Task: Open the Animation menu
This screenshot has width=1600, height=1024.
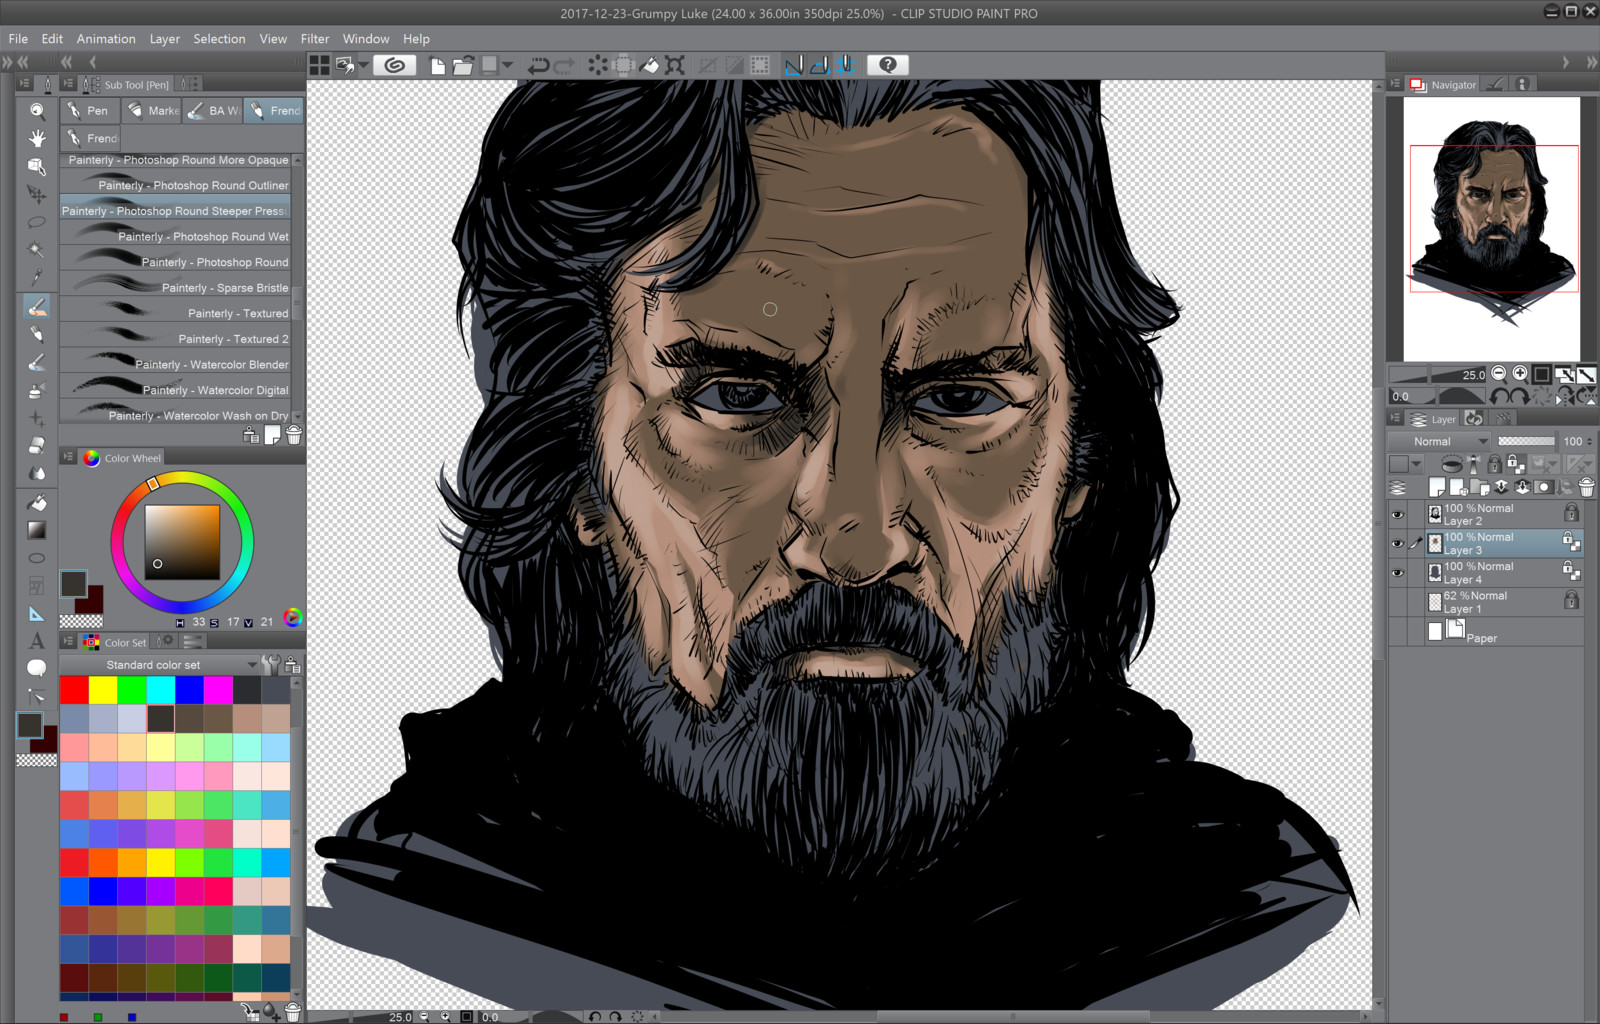Action: (106, 39)
